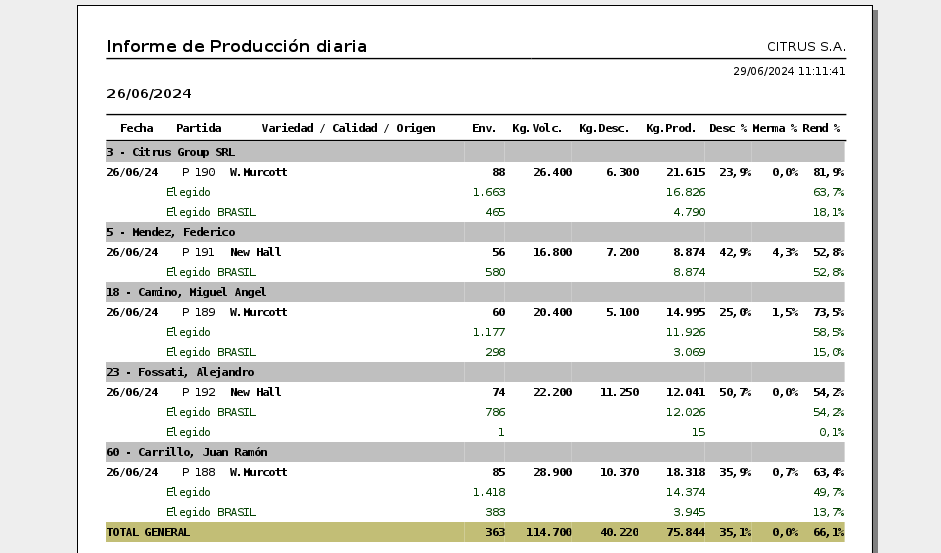Click the 'Partida' column header
This screenshot has width=941, height=553.
click(x=199, y=128)
